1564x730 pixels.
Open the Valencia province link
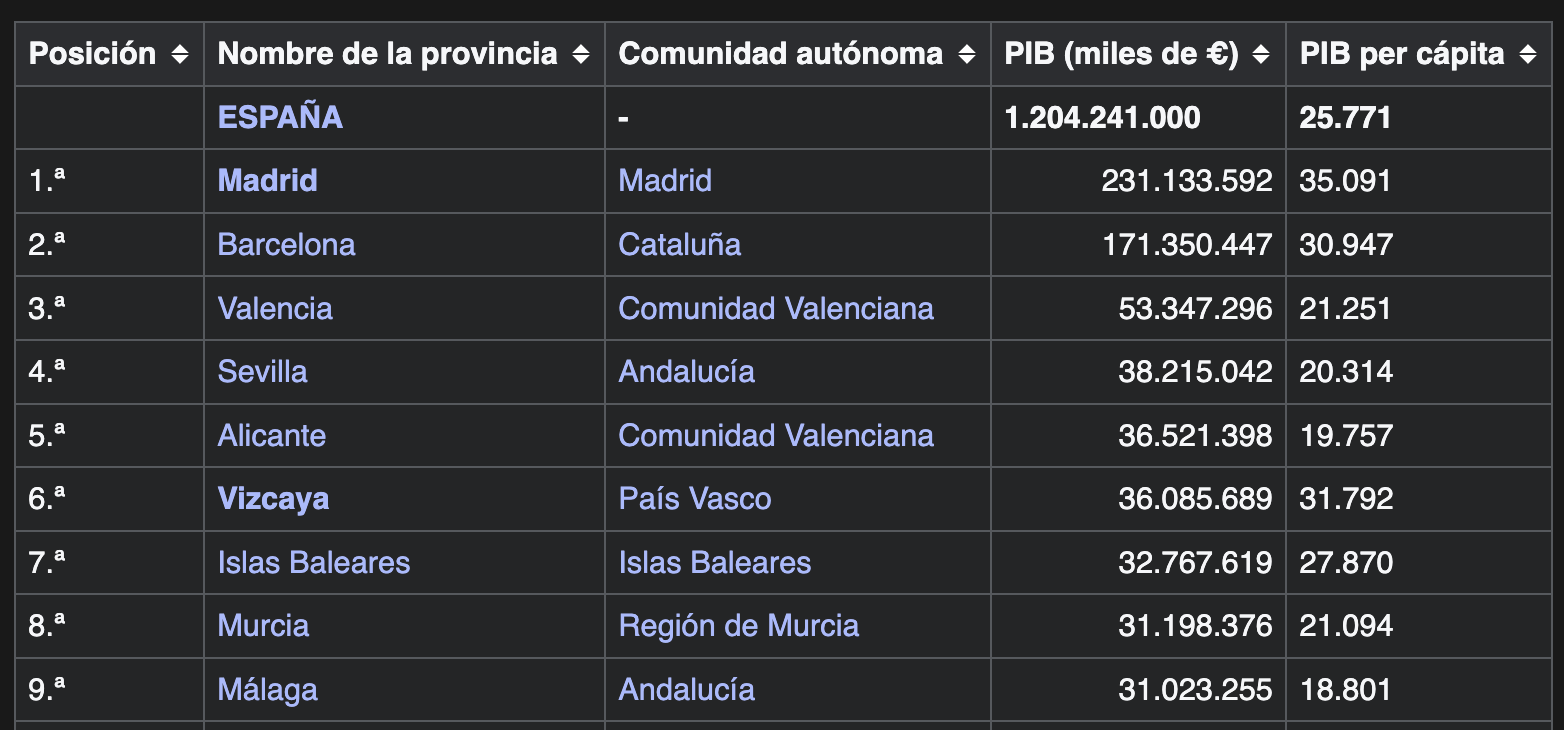275,308
